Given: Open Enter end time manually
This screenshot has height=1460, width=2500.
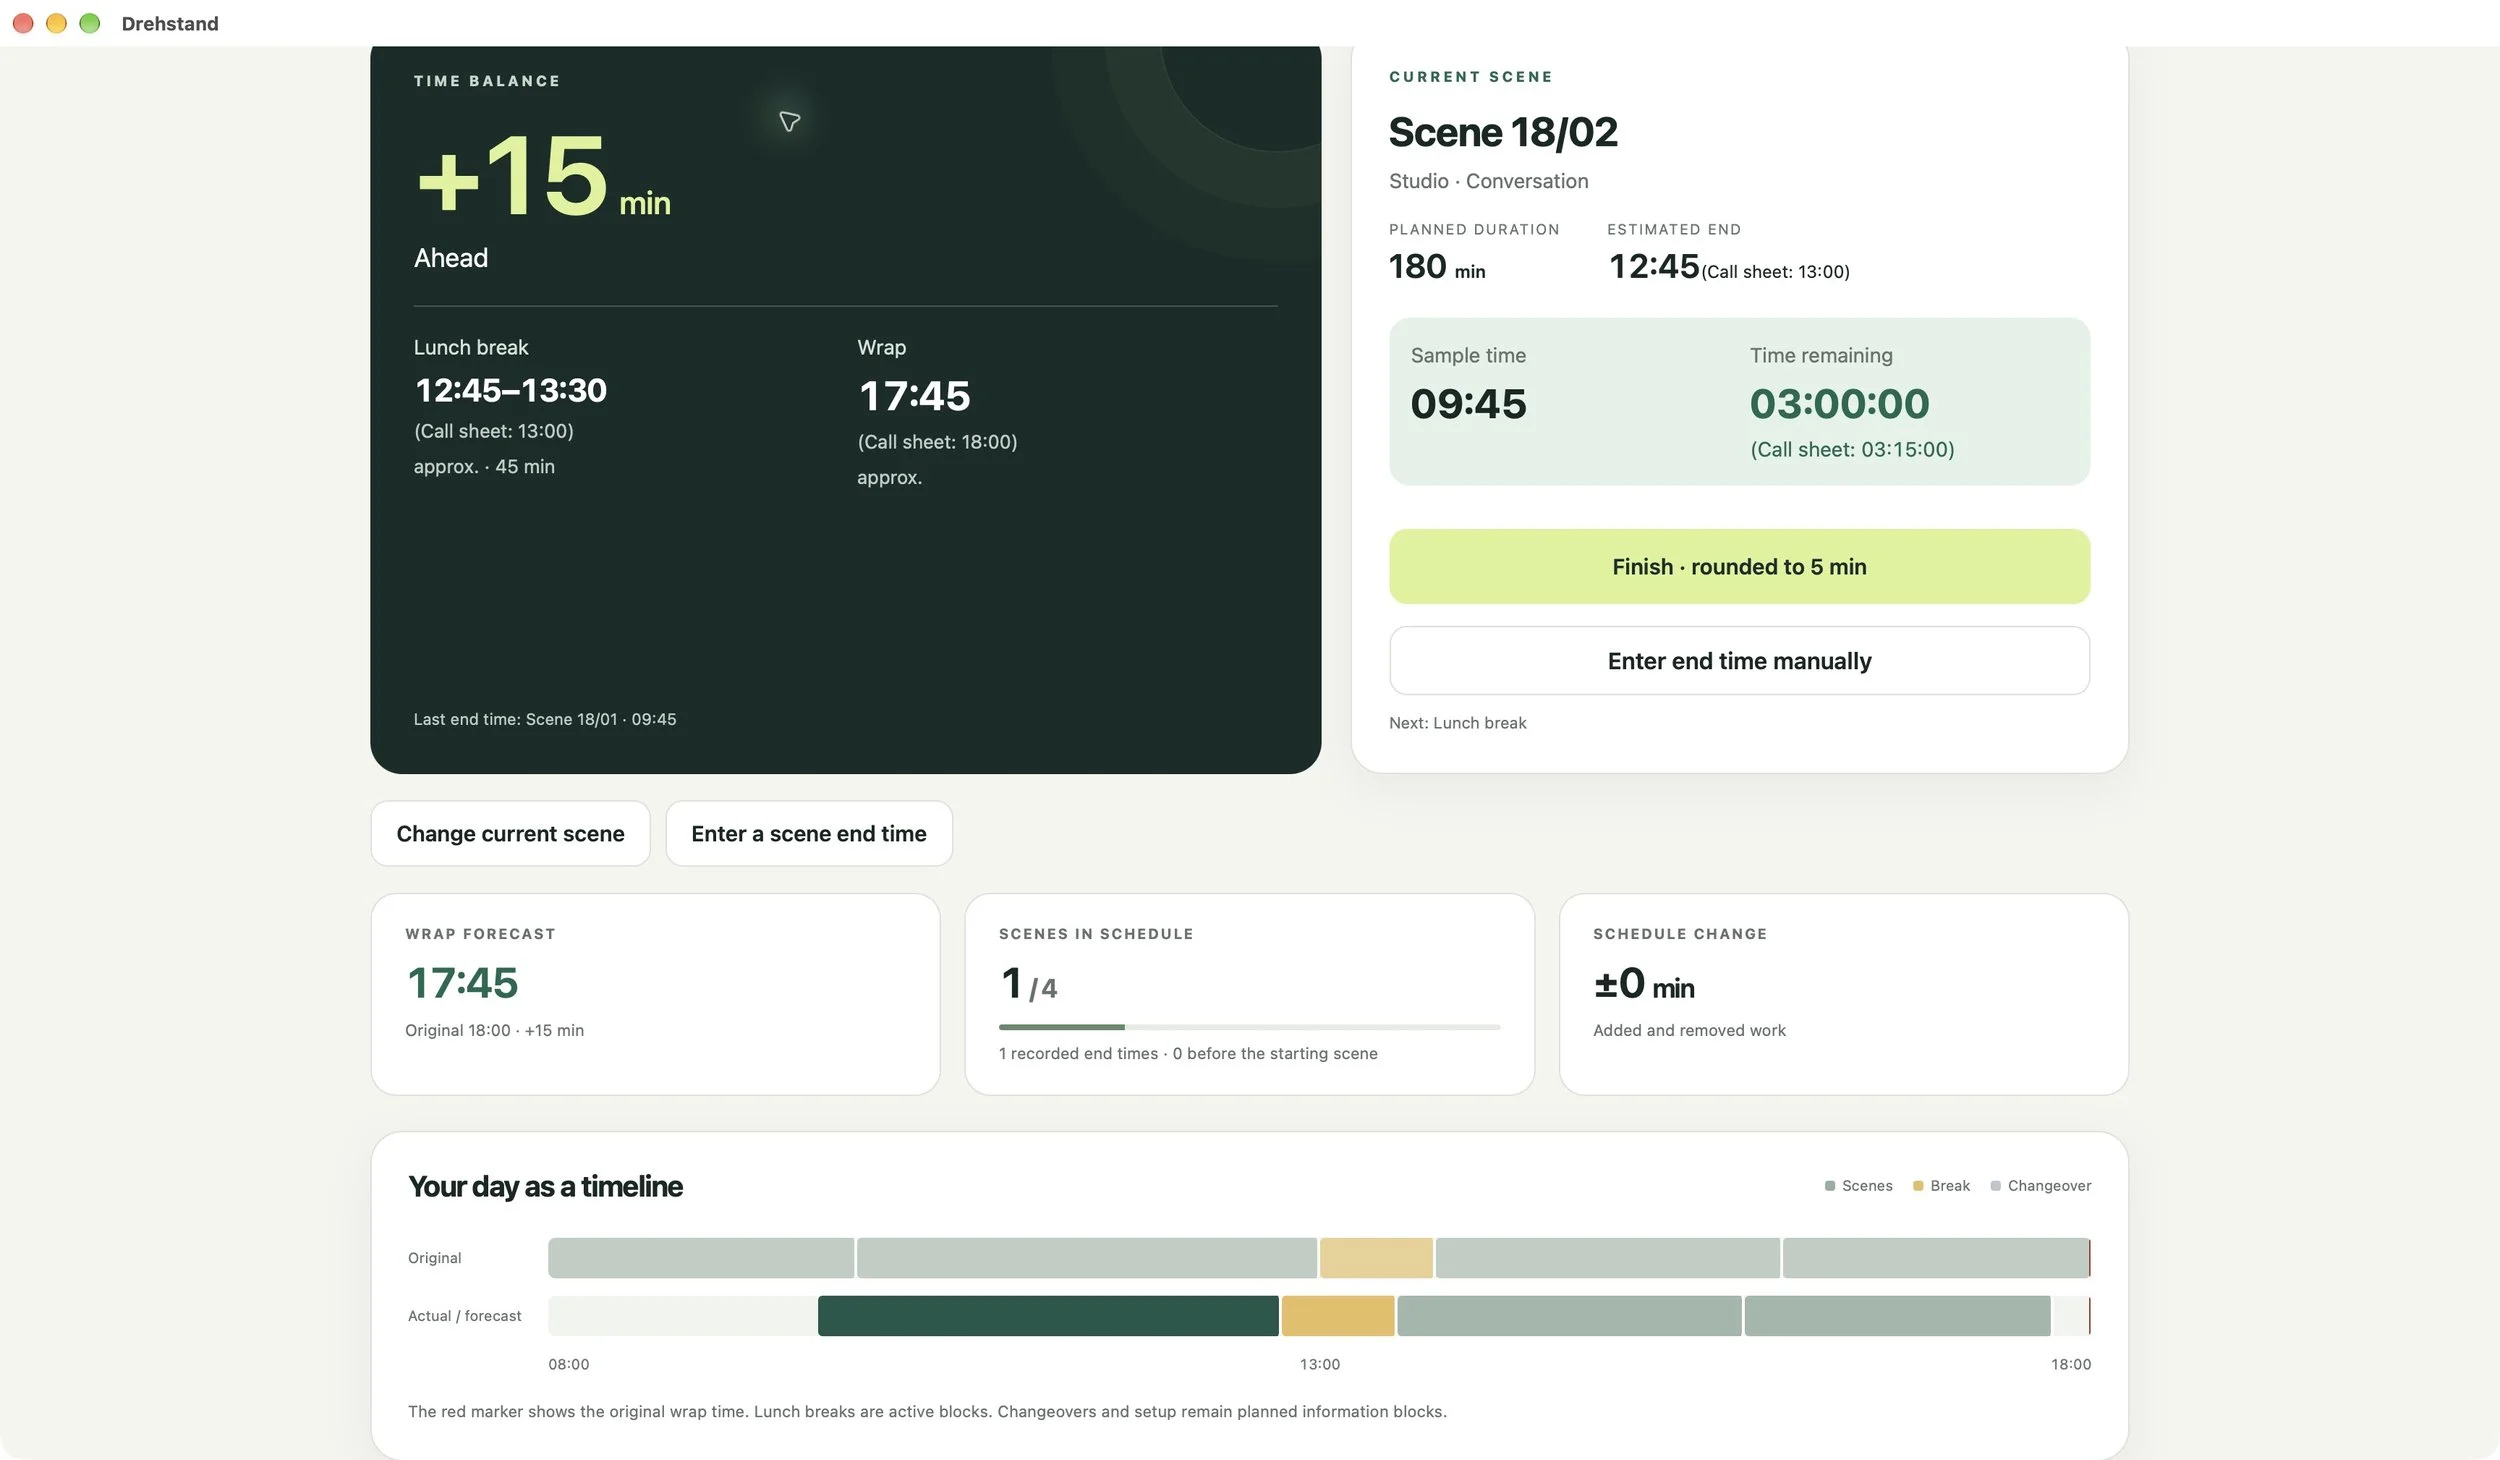Looking at the screenshot, I should (x=1738, y=661).
